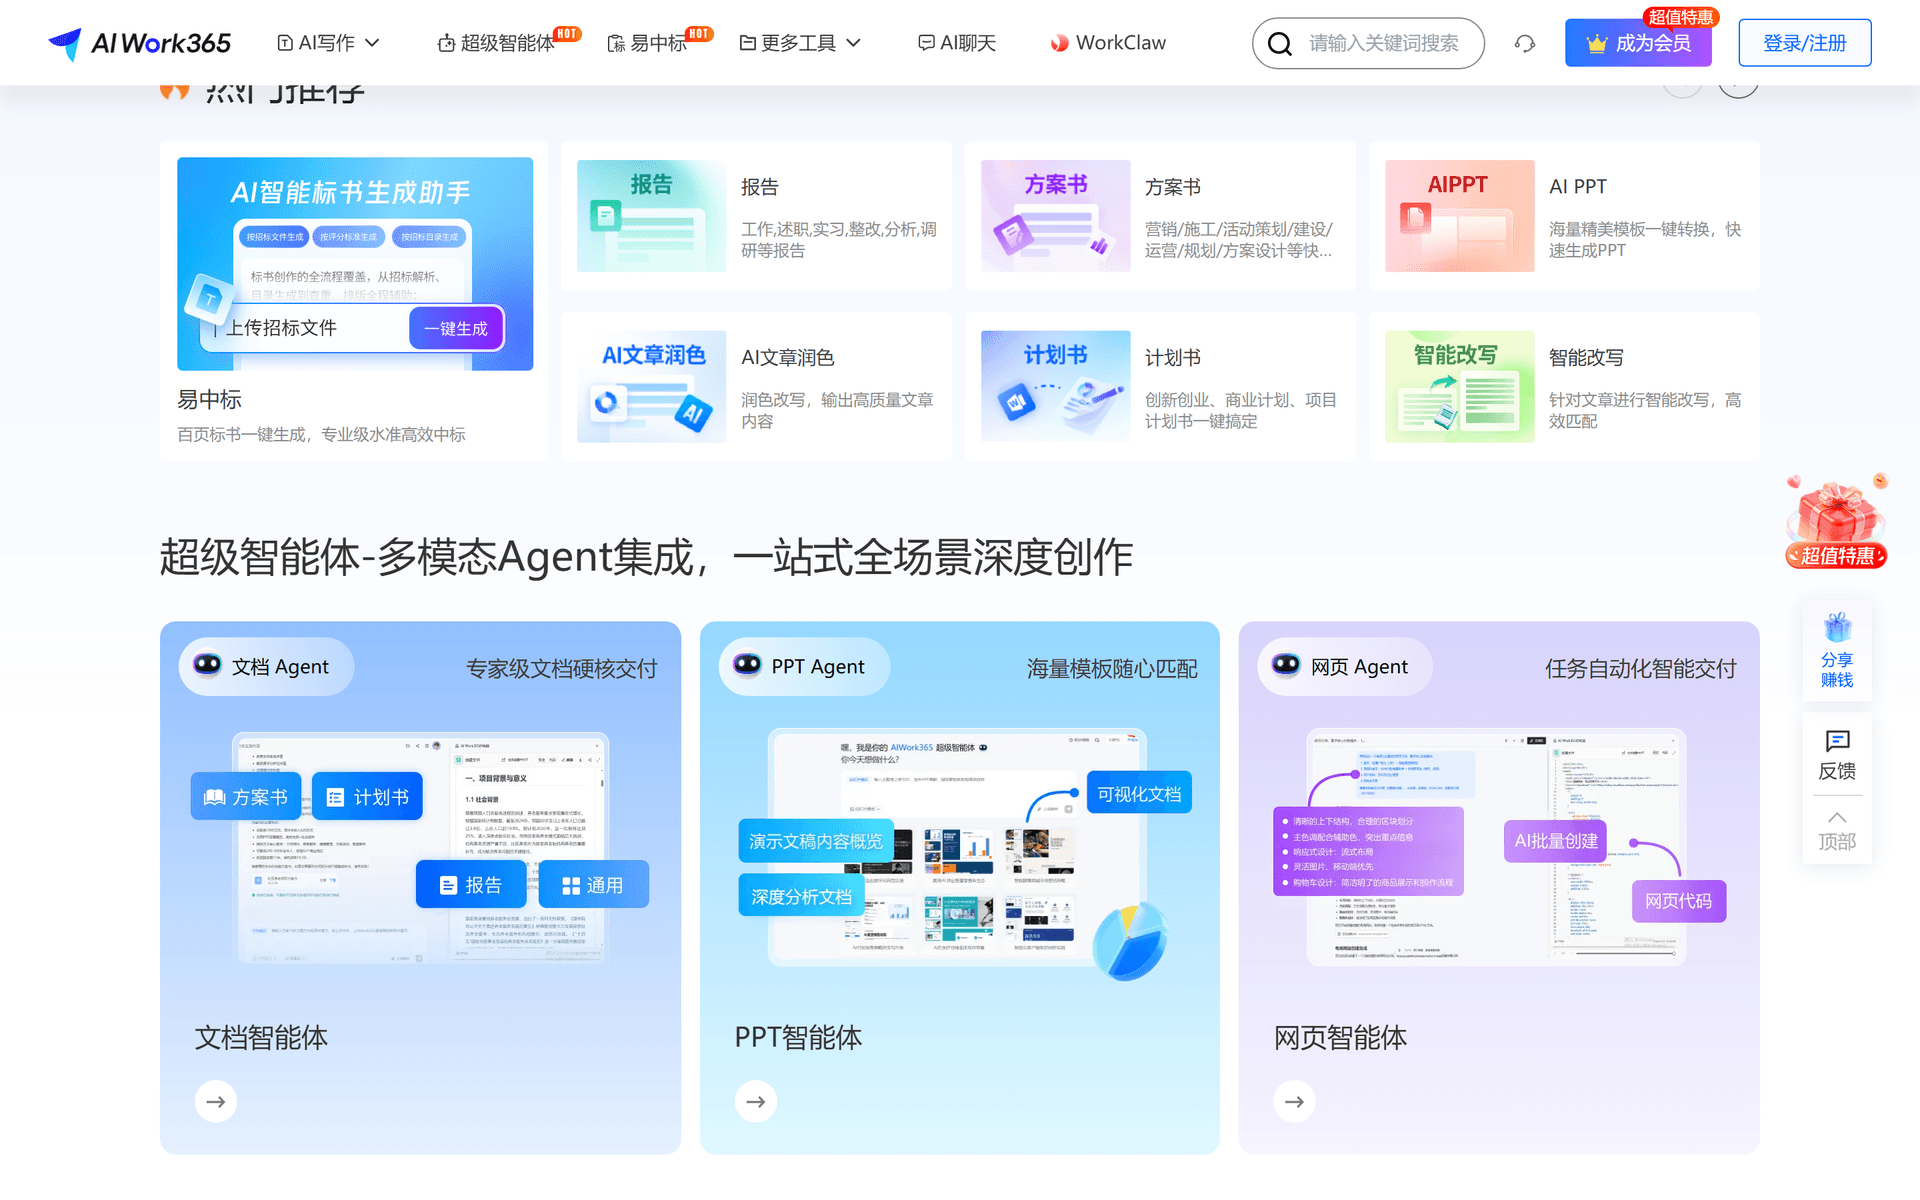The width and height of the screenshot is (1920, 1200).
Task: Click the 文档智能体 title
Action: click(x=261, y=1037)
